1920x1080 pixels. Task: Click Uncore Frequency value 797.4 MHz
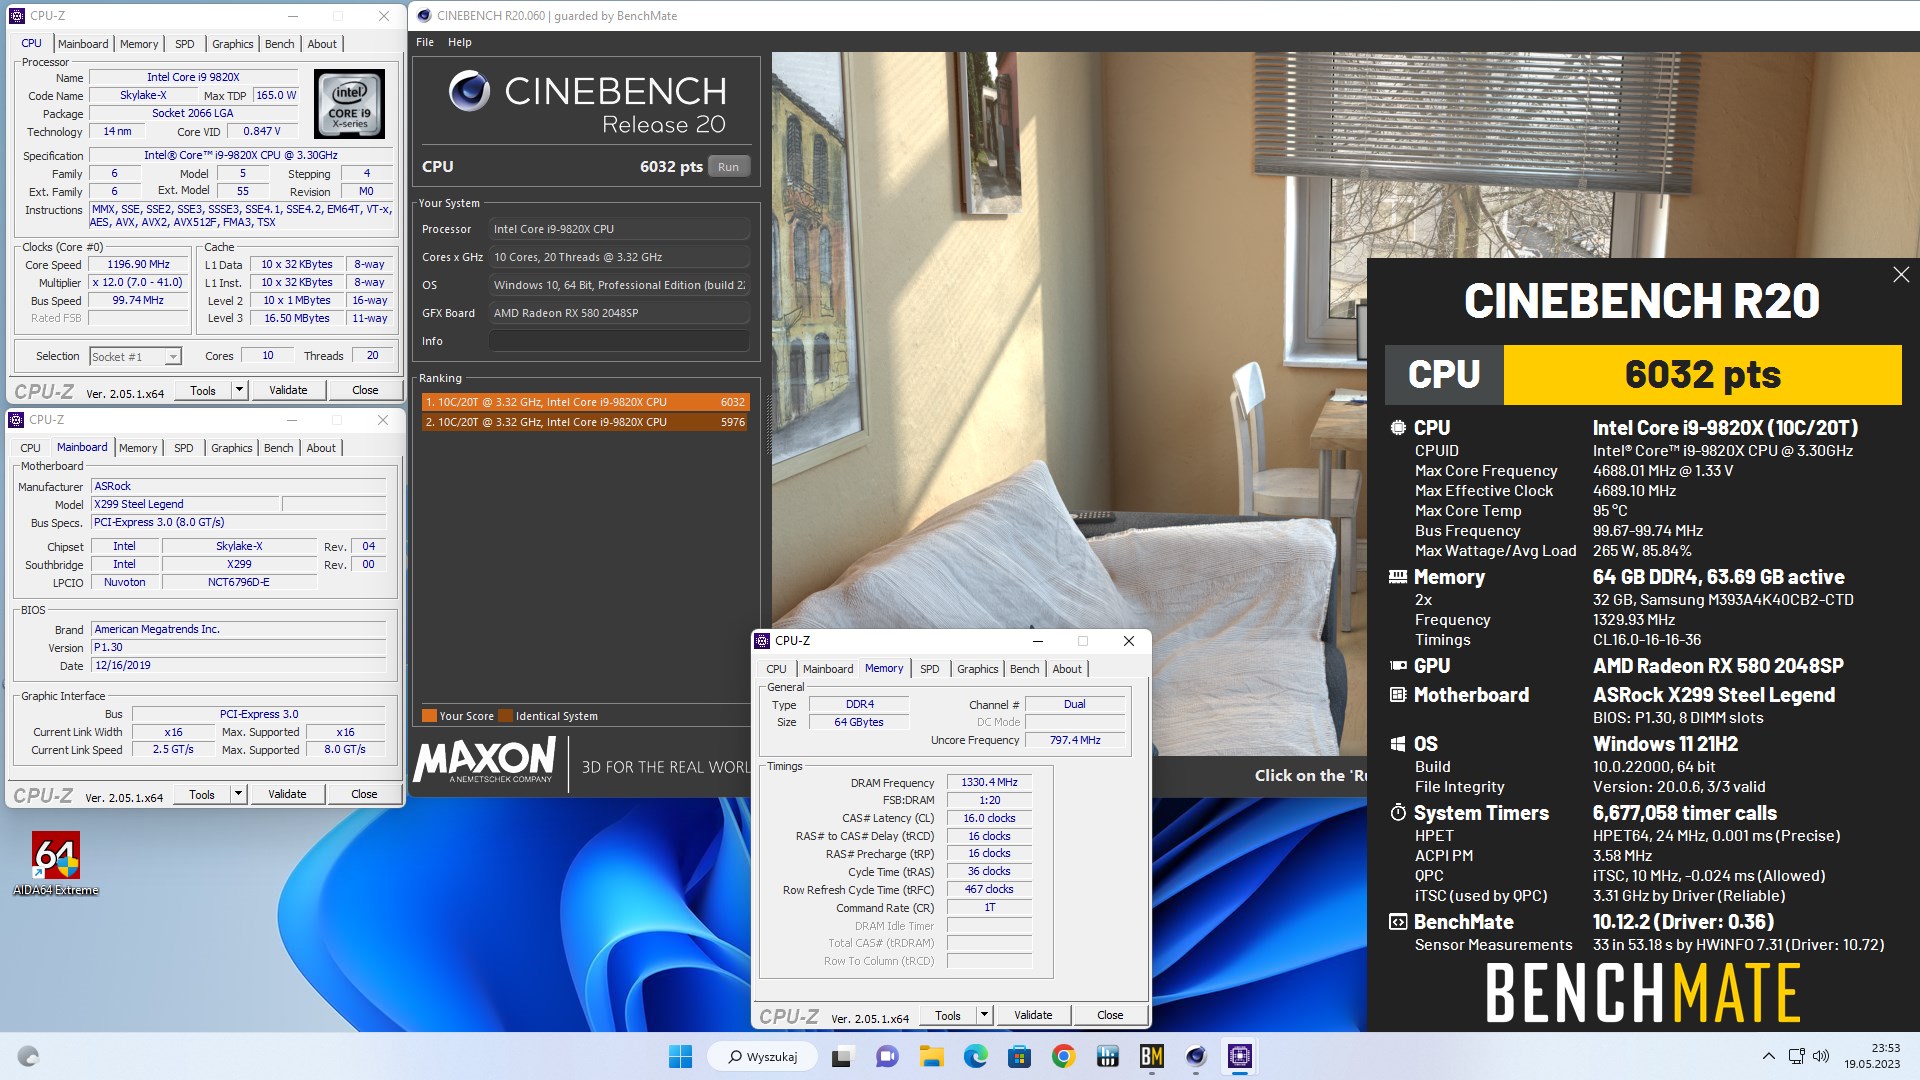pos(1075,740)
